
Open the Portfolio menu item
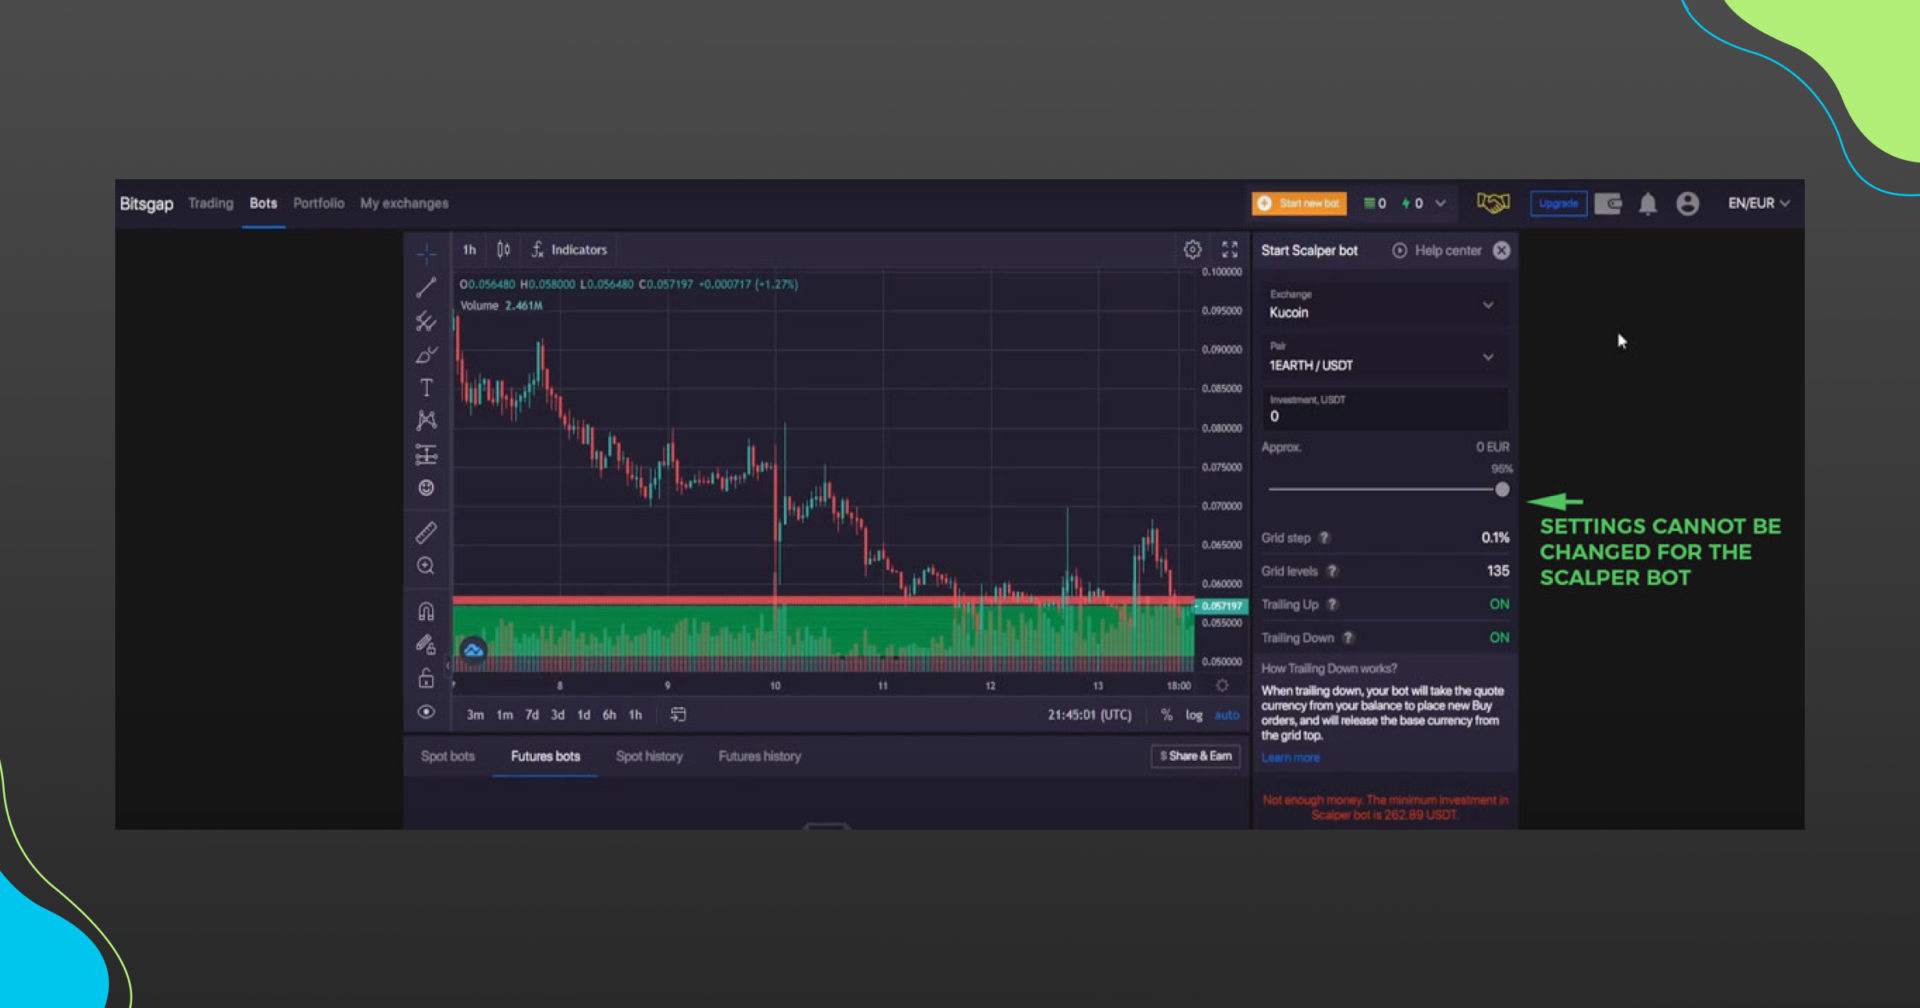(318, 203)
